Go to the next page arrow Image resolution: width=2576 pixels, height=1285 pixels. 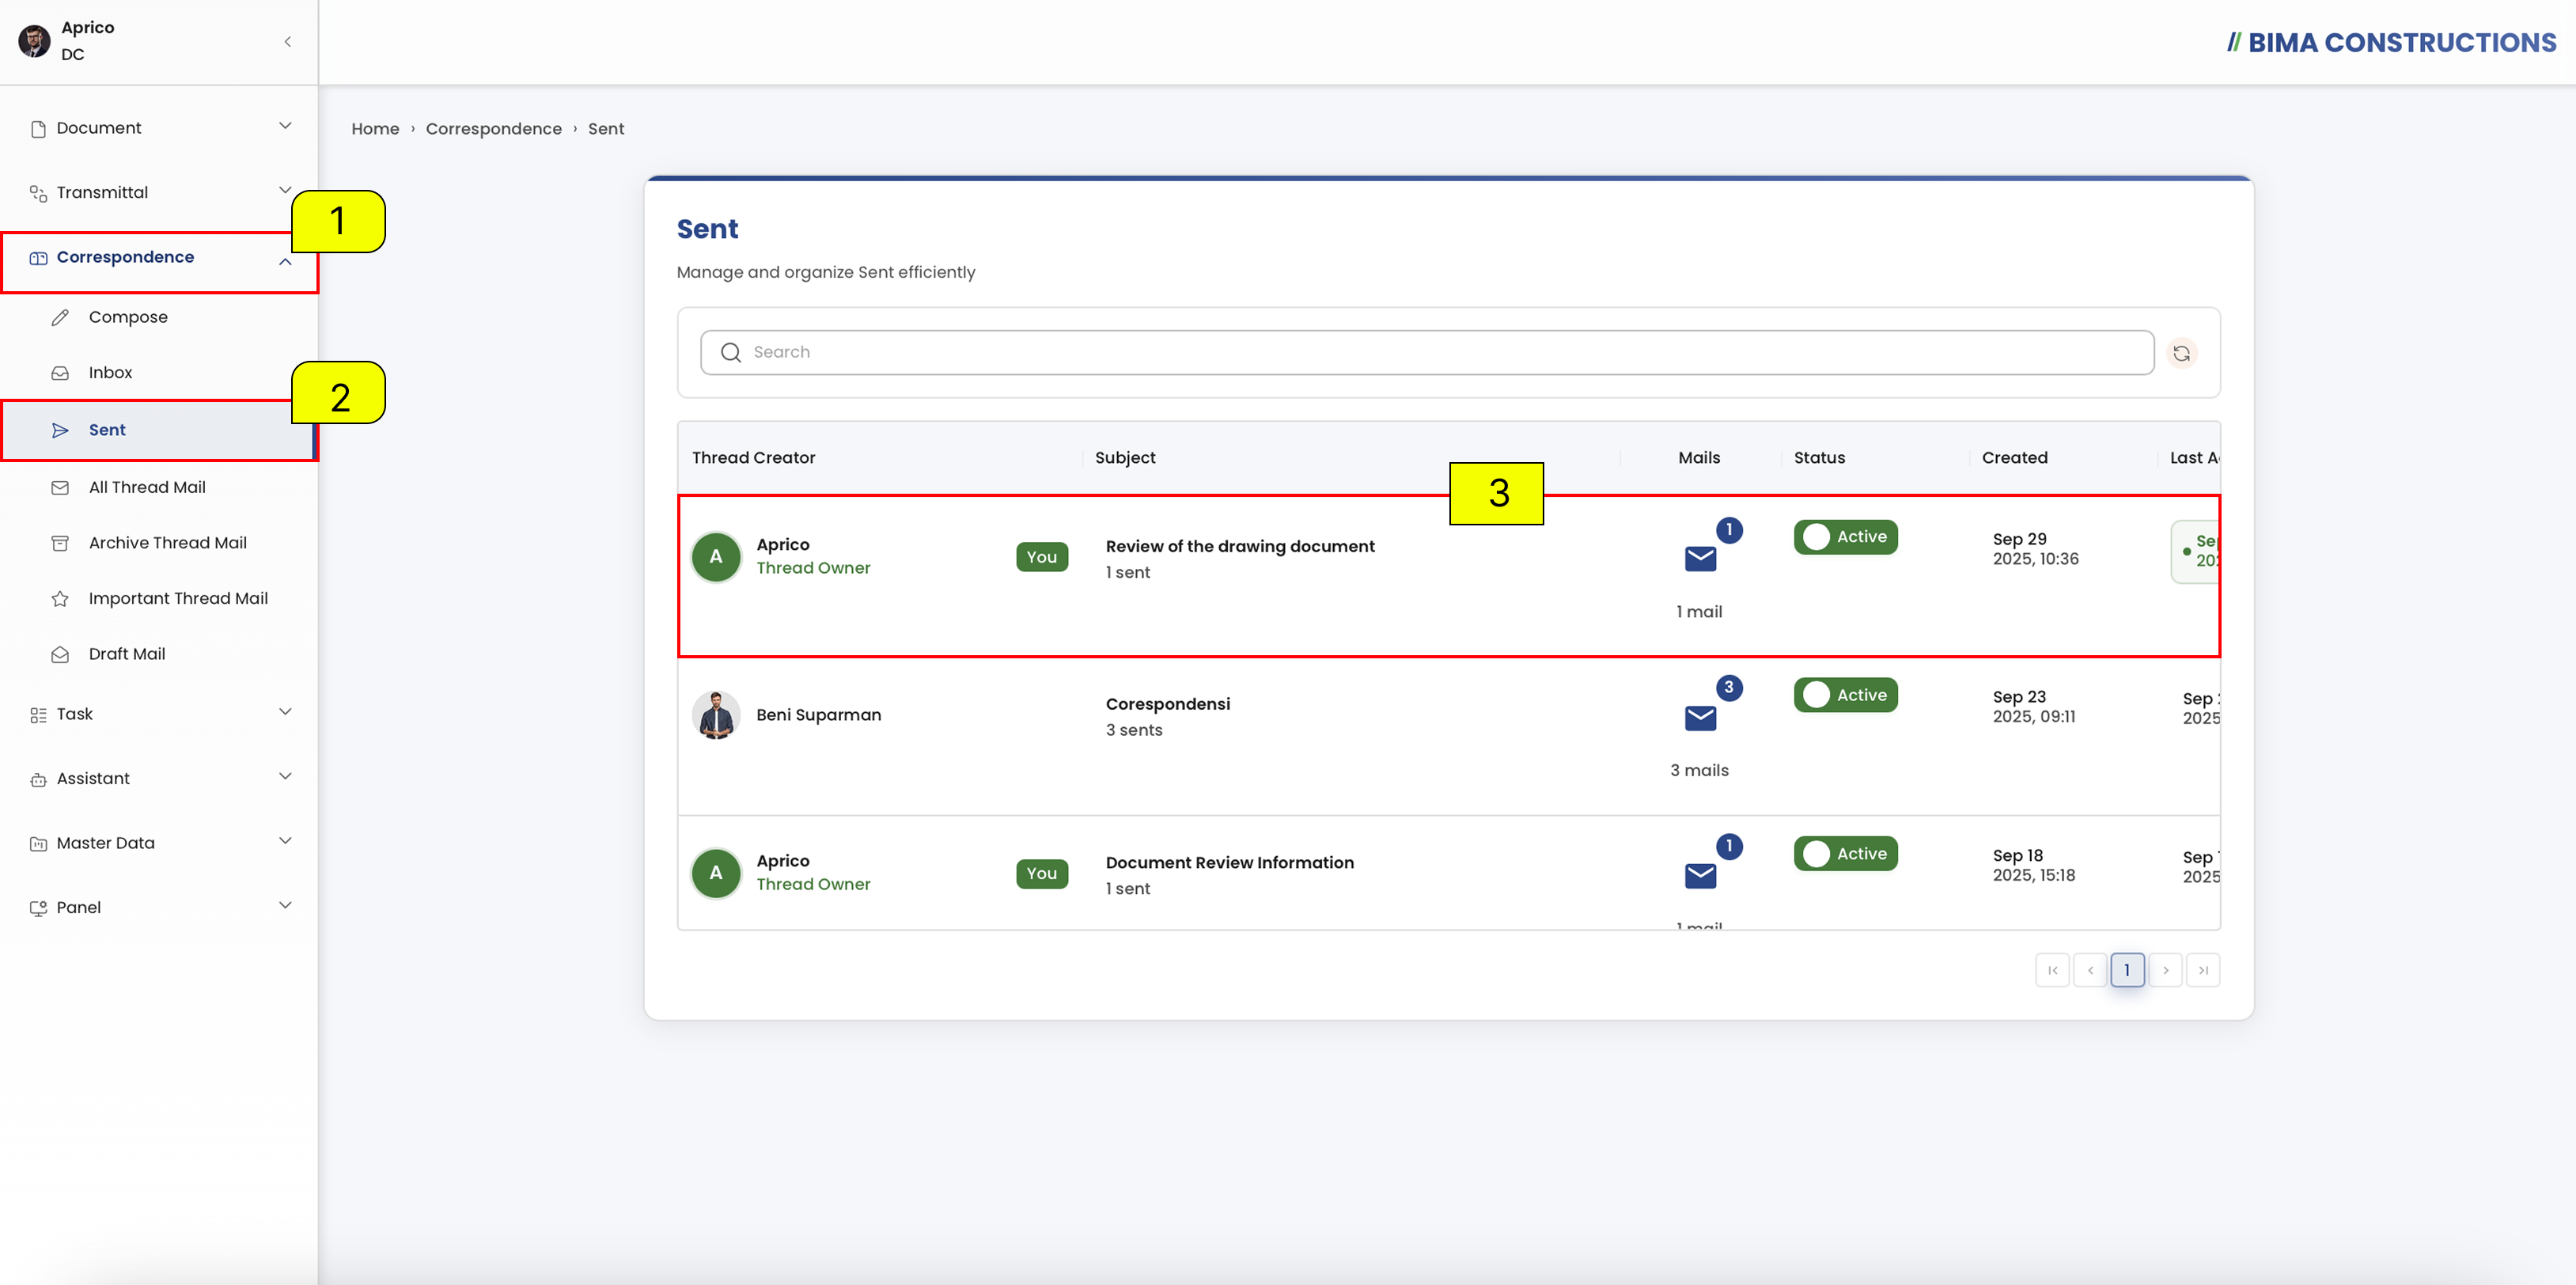pos(2165,970)
